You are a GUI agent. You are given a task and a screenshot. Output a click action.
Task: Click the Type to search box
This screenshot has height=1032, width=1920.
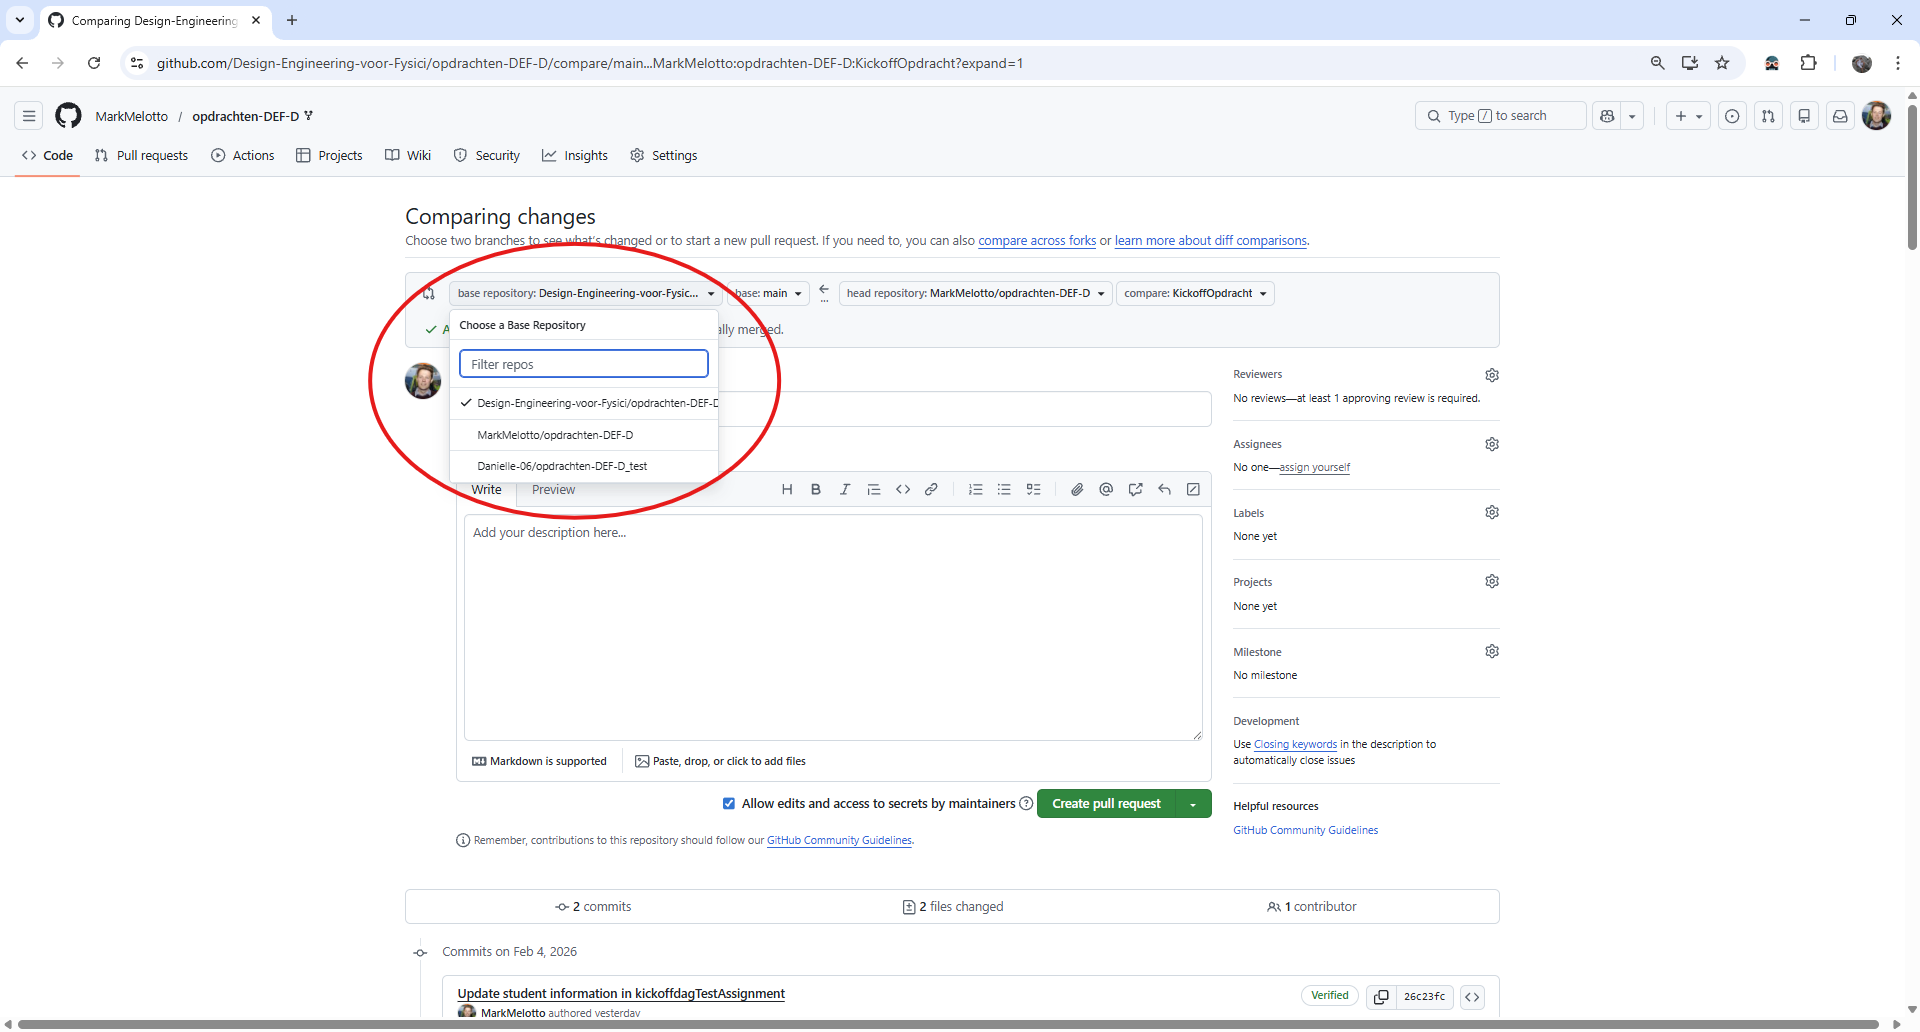pos(1501,116)
